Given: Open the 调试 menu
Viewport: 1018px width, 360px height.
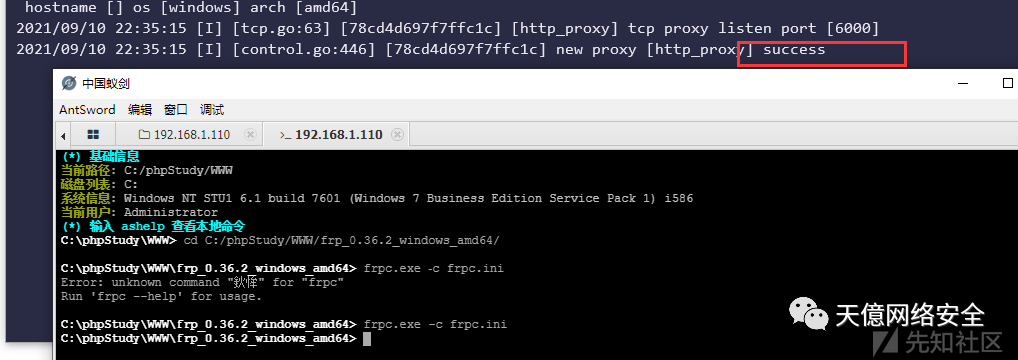Looking at the screenshot, I should (x=212, y=110).
